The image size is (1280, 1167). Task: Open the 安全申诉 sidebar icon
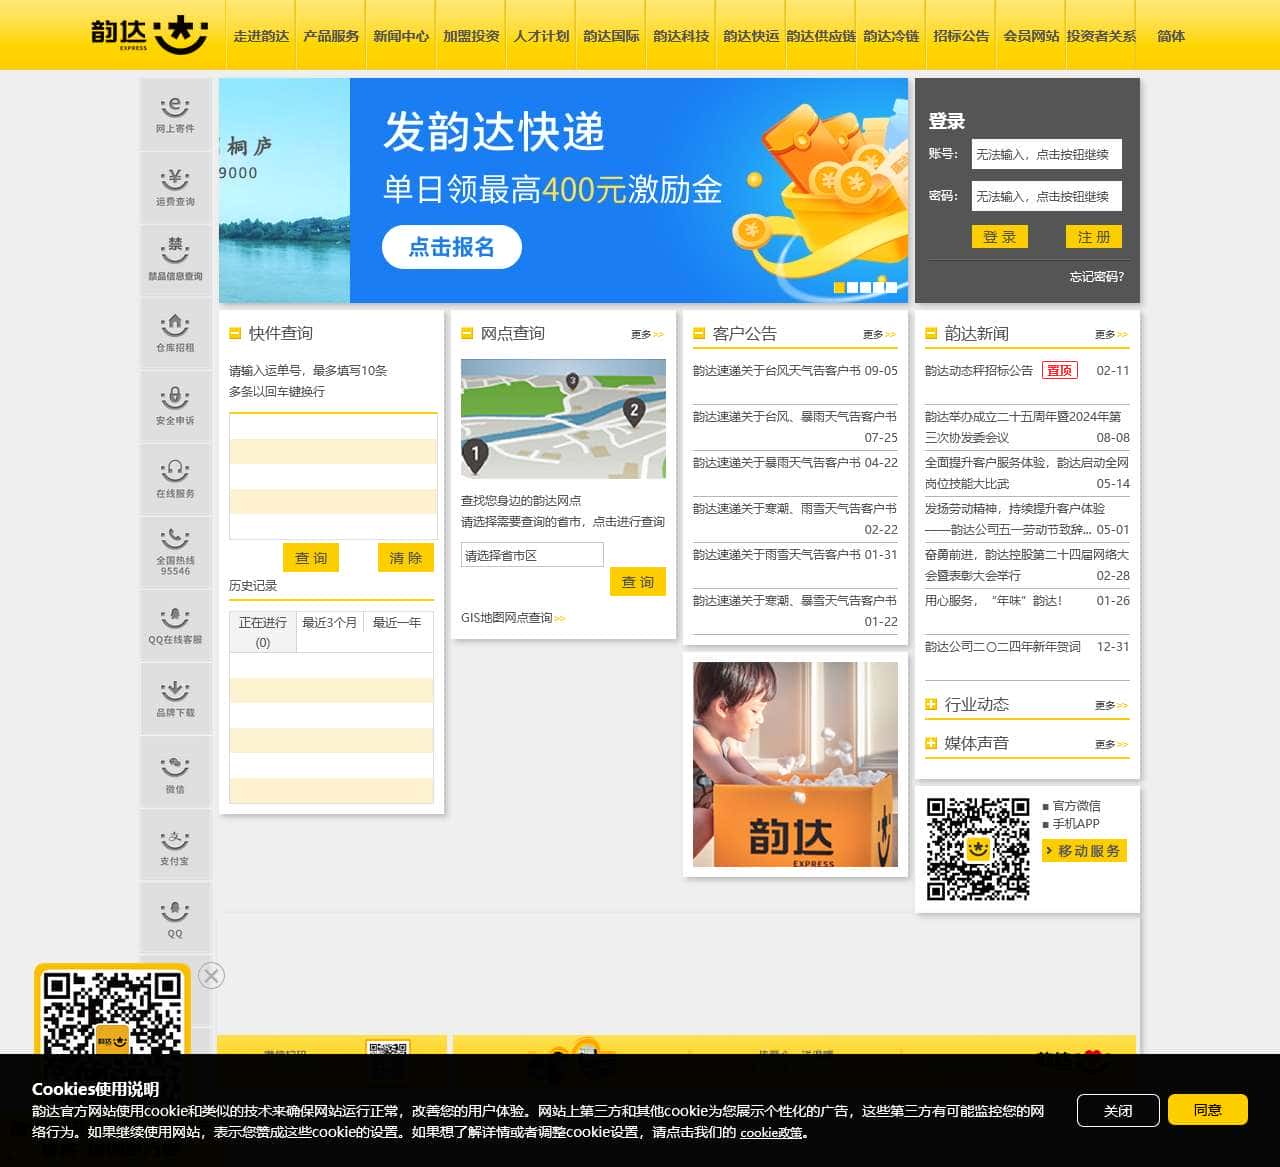(x=175, y=405)
